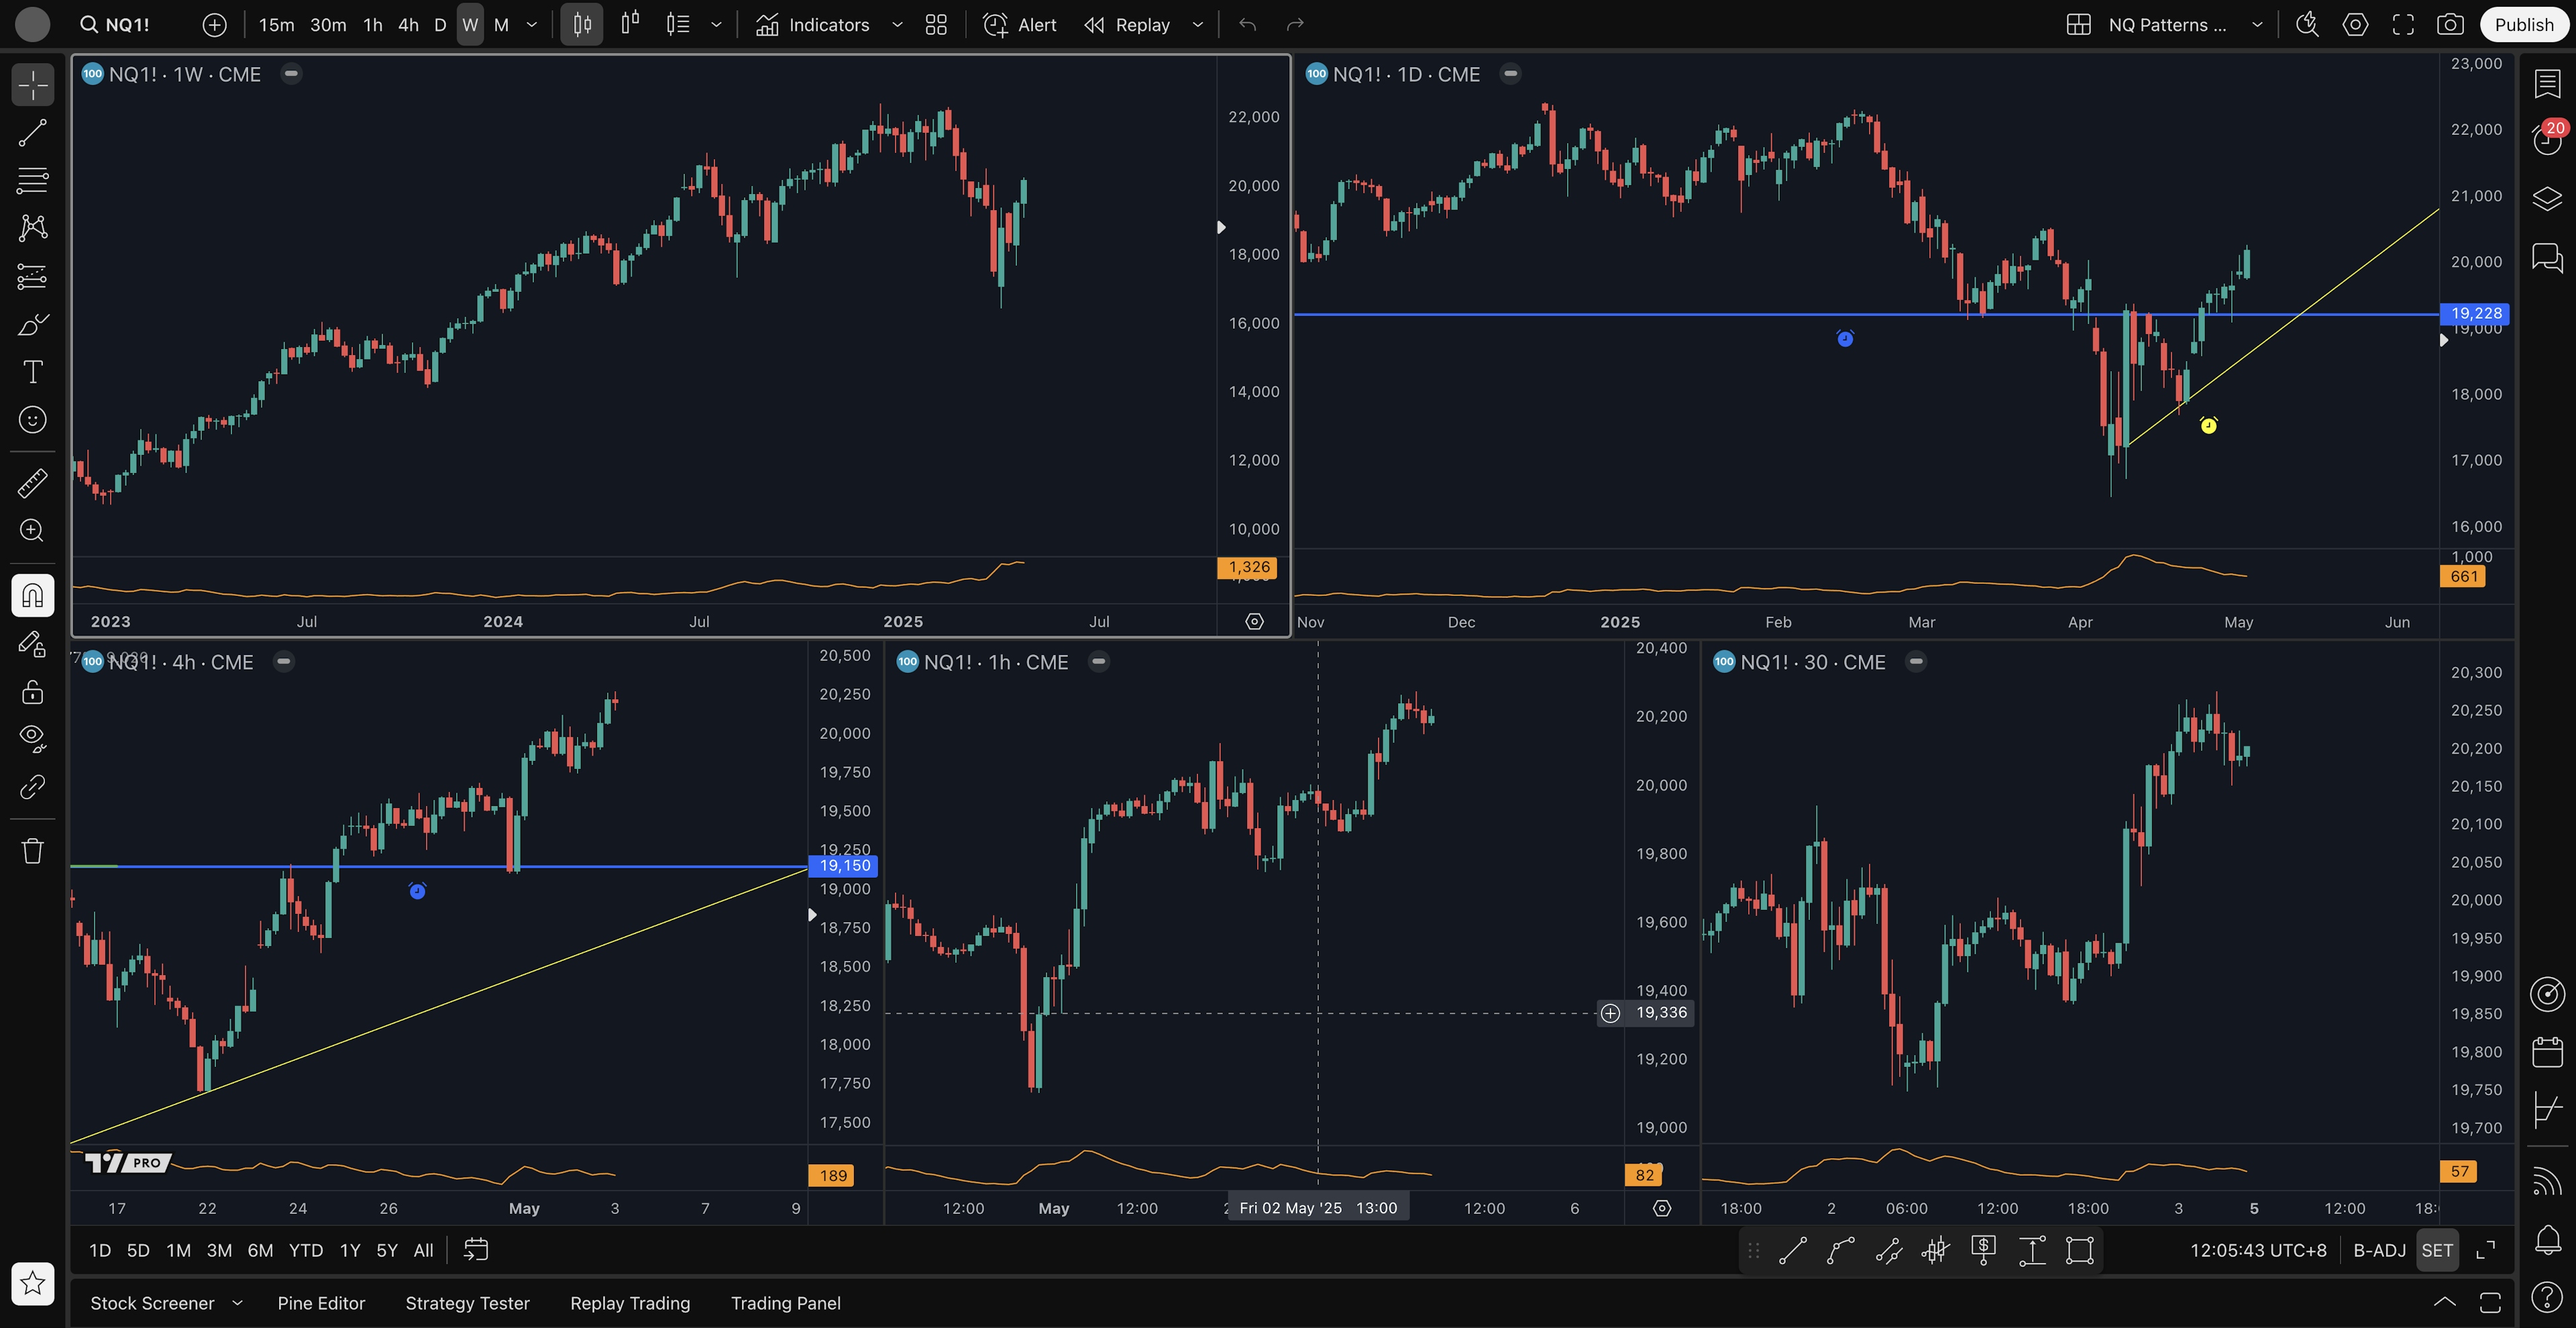Select the Text annotation tool
Screen dimensions: 2576x1328
(x=32, y=372)
